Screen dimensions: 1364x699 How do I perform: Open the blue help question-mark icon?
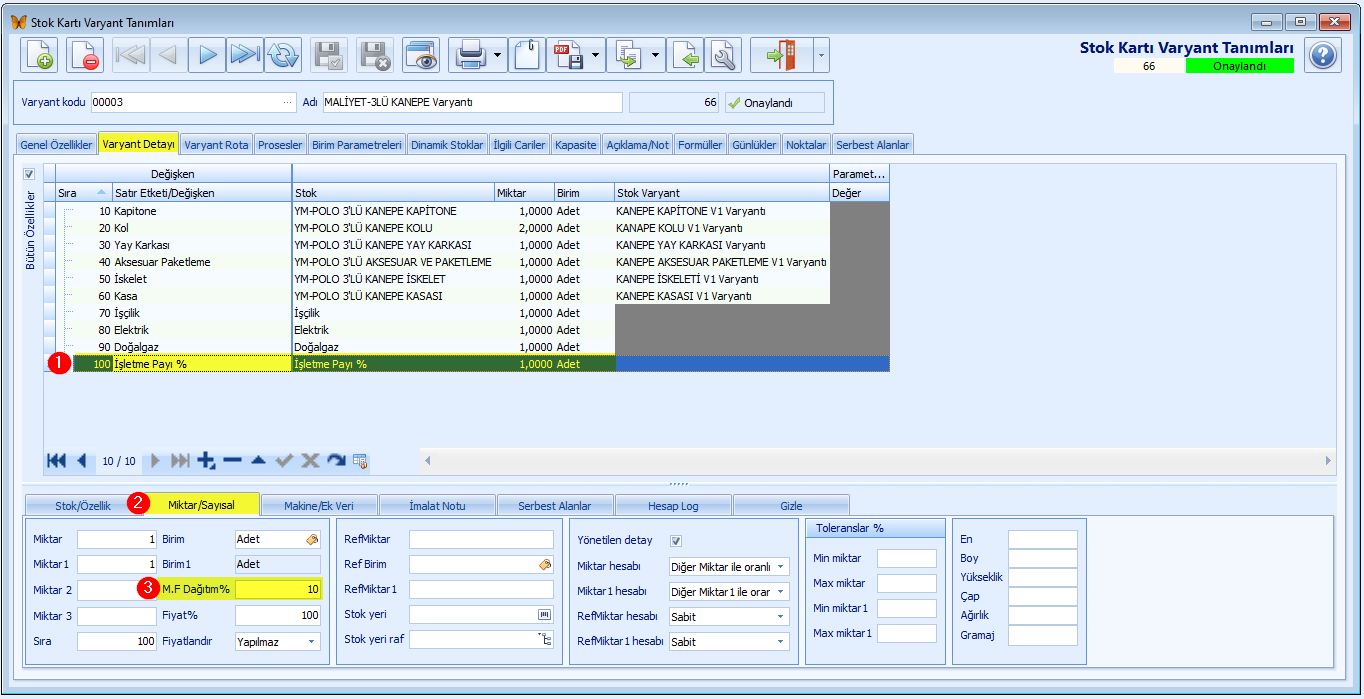(x=1323, y=55)
